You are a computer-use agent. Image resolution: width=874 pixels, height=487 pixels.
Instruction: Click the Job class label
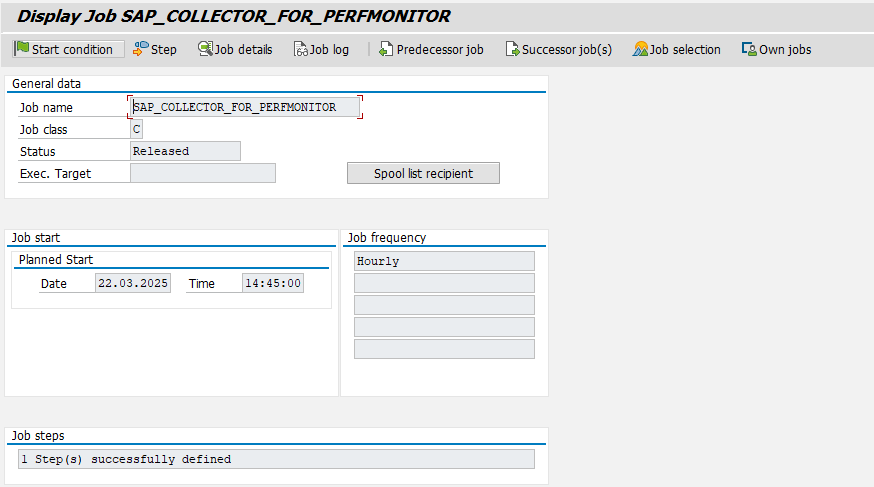coord(43,130)
